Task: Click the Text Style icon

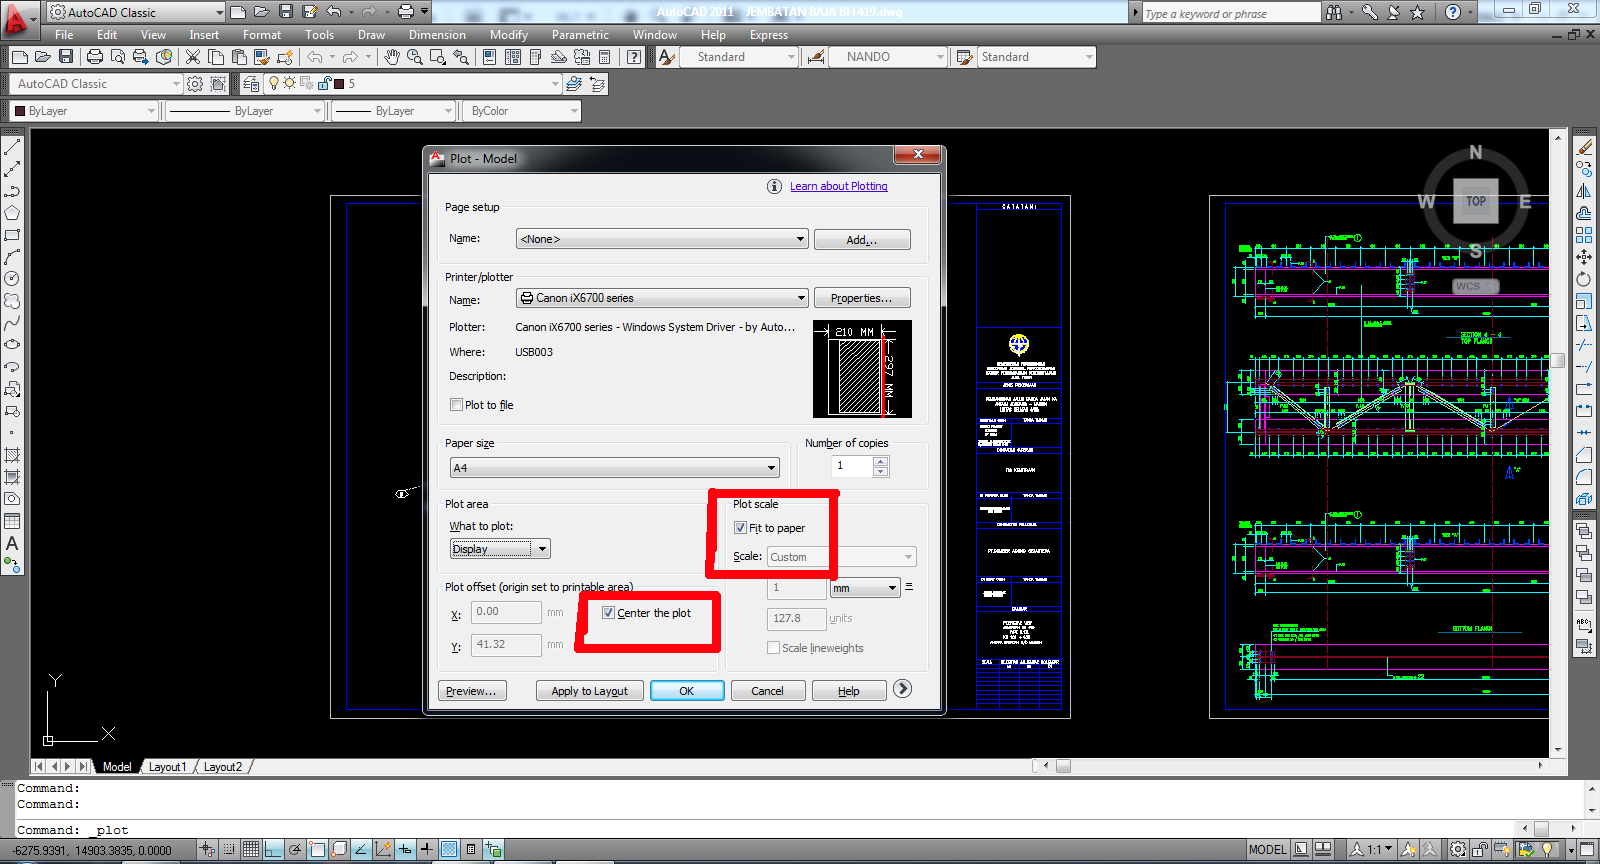Action: 667,57
